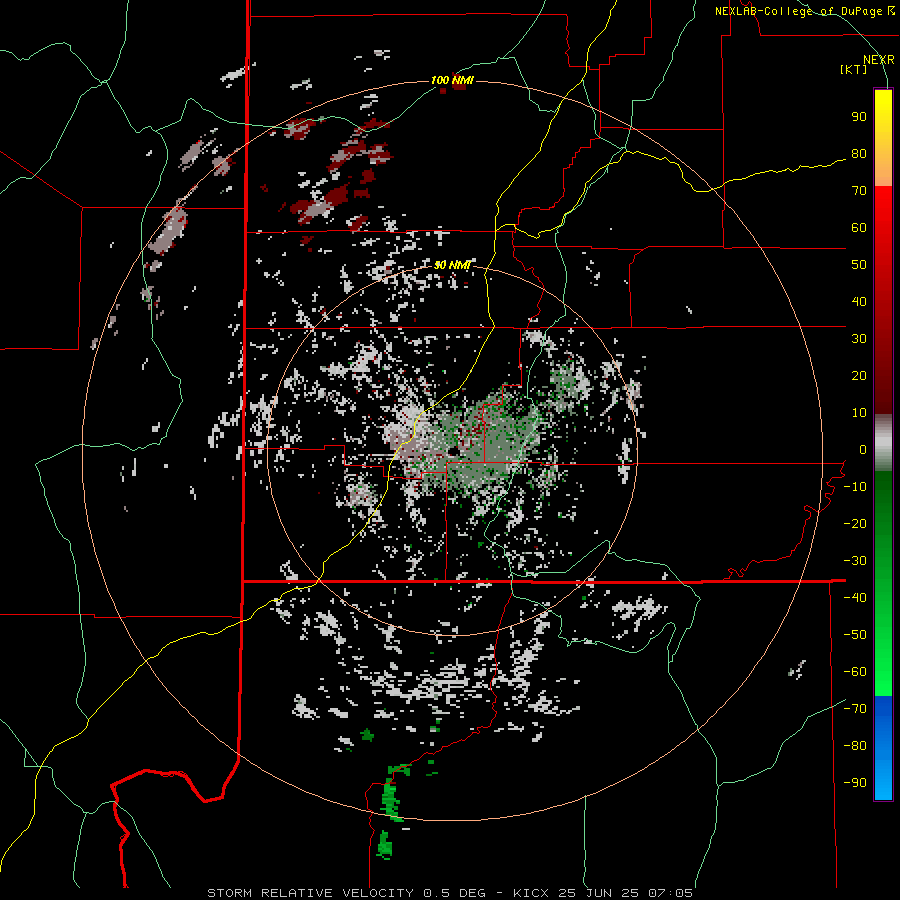Click the -10 value on the velocity scale
Viewport: 900px width, 900px height.
[x=855, y=487]
